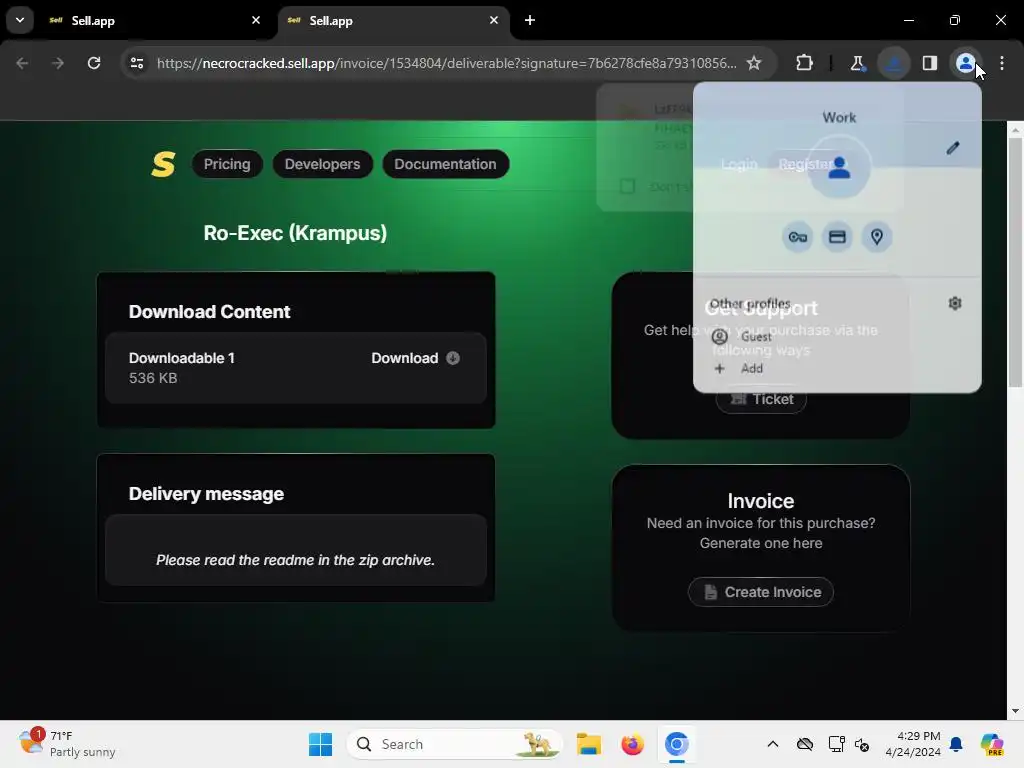Image resolution: width=1024 pixels, height=768 pixels.
Task: Open the tab search dropdown arrow
Action: [20, 20]
